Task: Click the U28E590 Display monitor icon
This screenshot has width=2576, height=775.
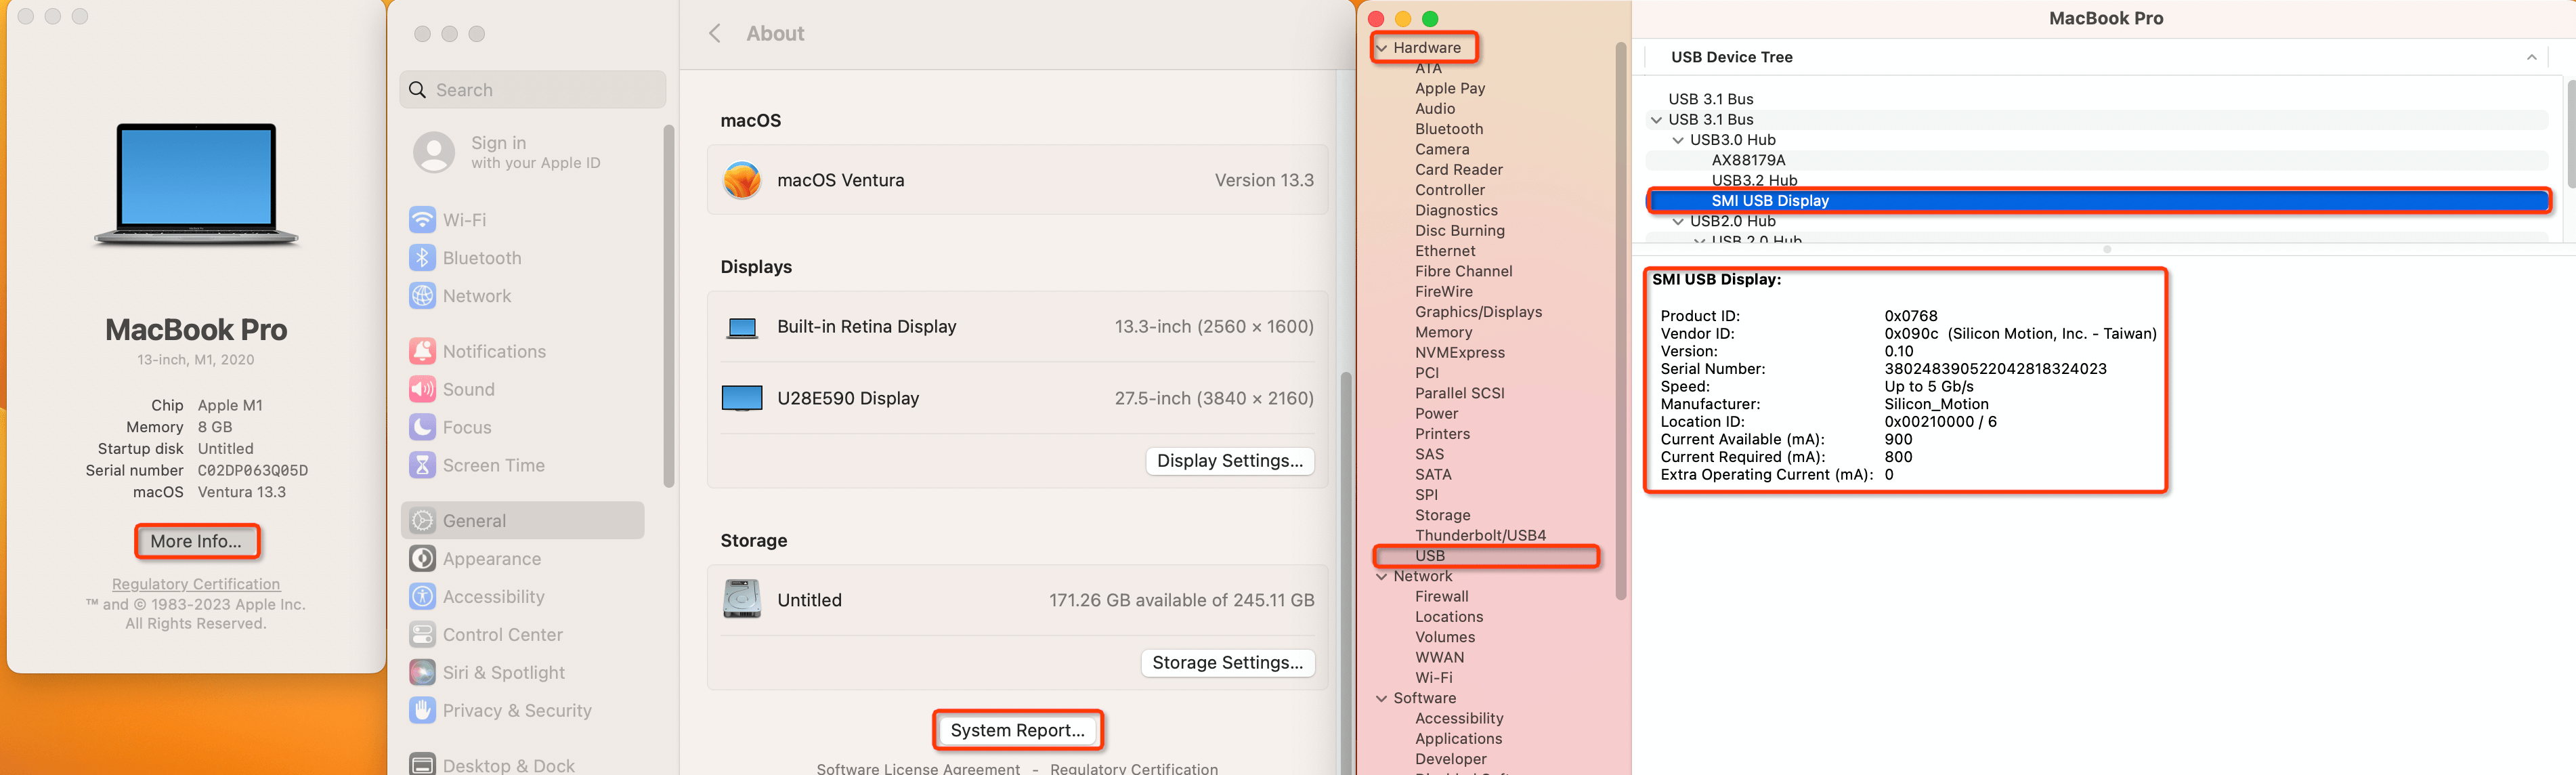Action: click(x=742, y=398)
